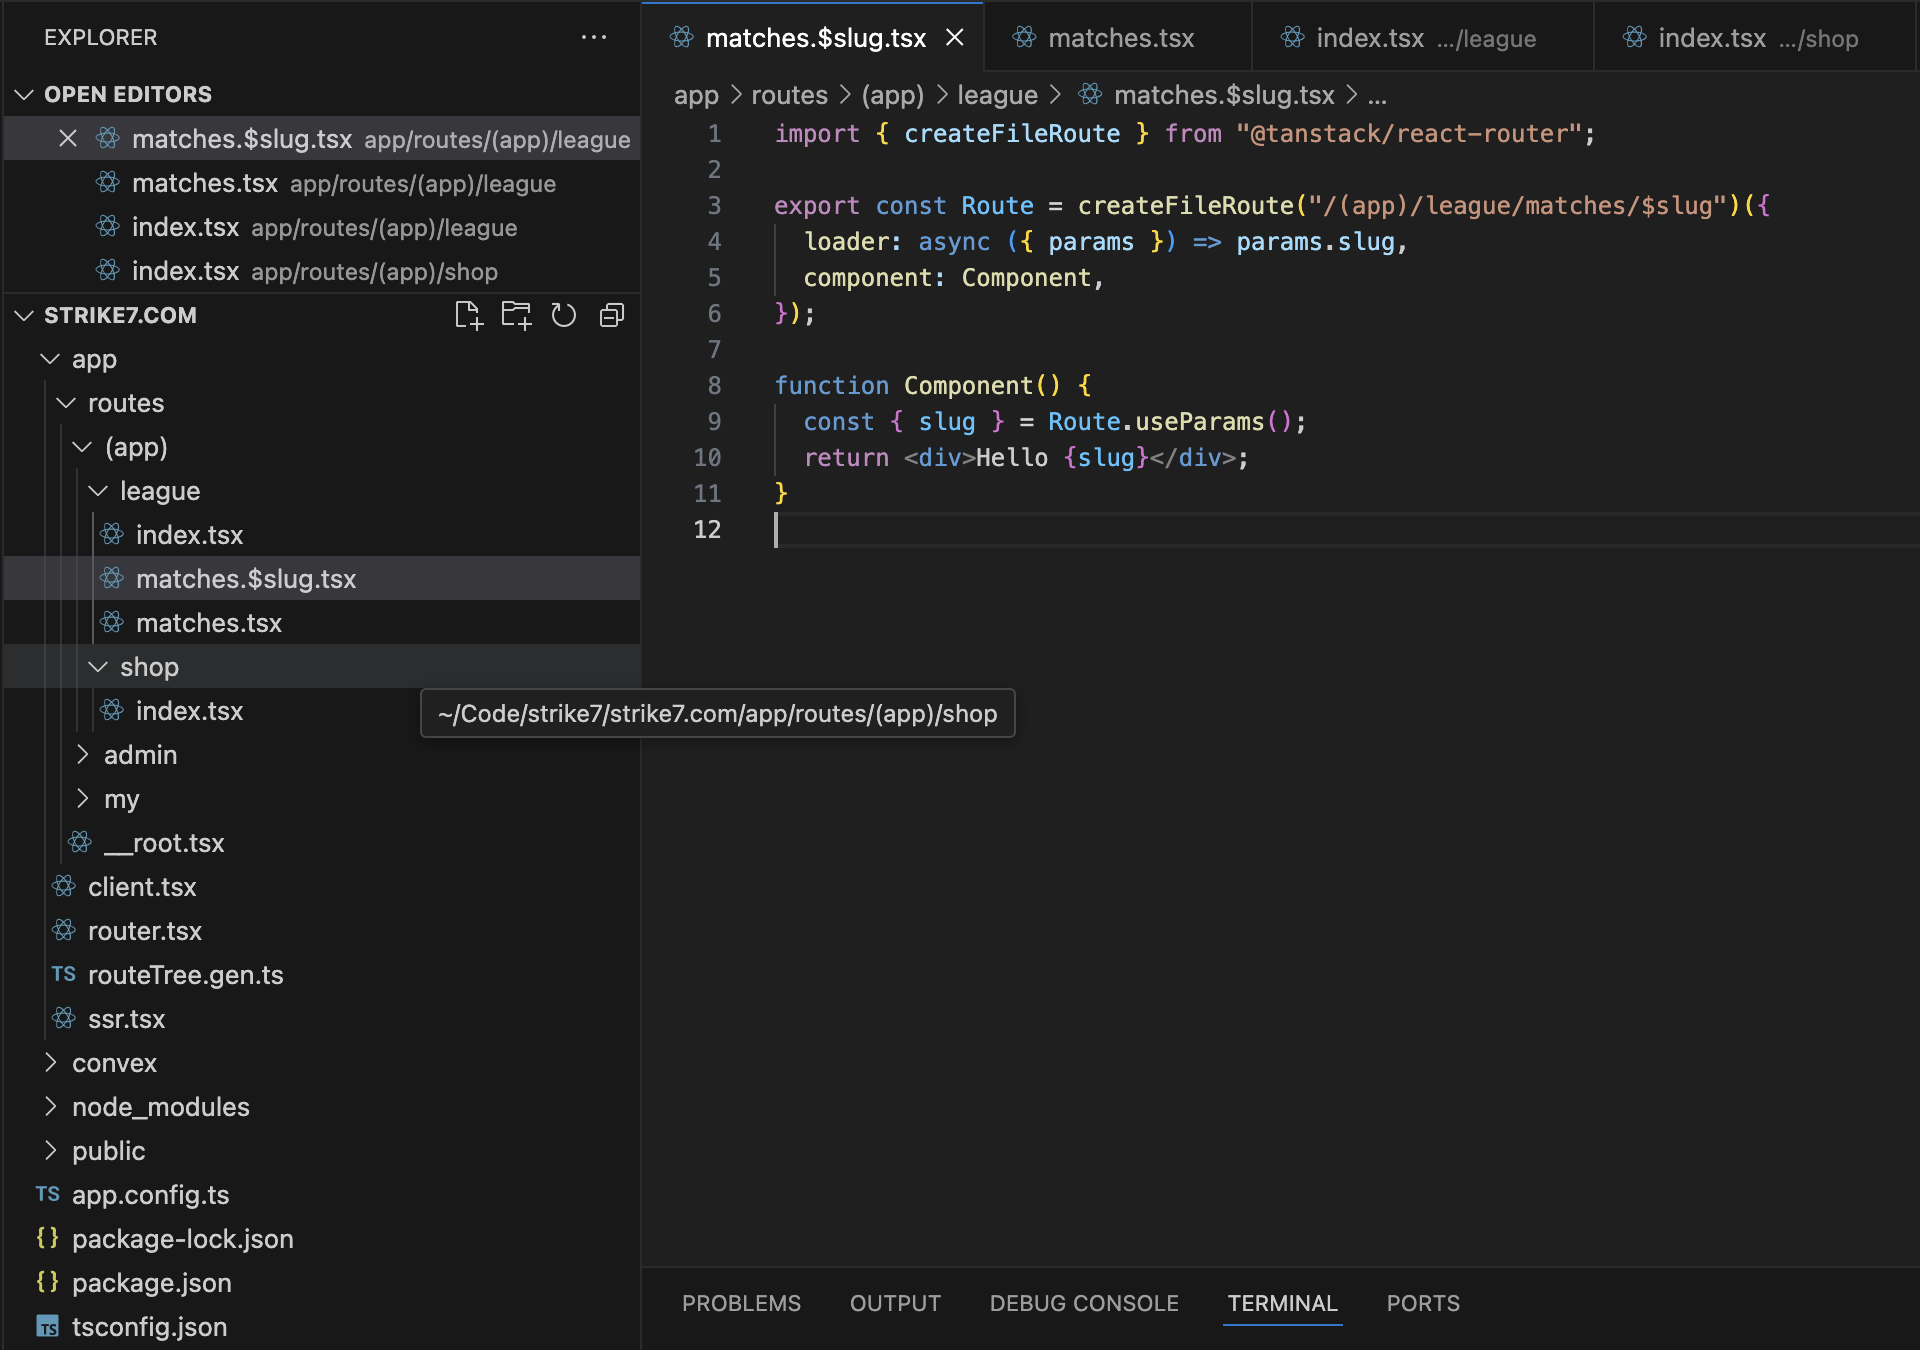Open index.tsx under league folder
The height and width of the screenshot is (1350, 1920).
click(322, 535)
